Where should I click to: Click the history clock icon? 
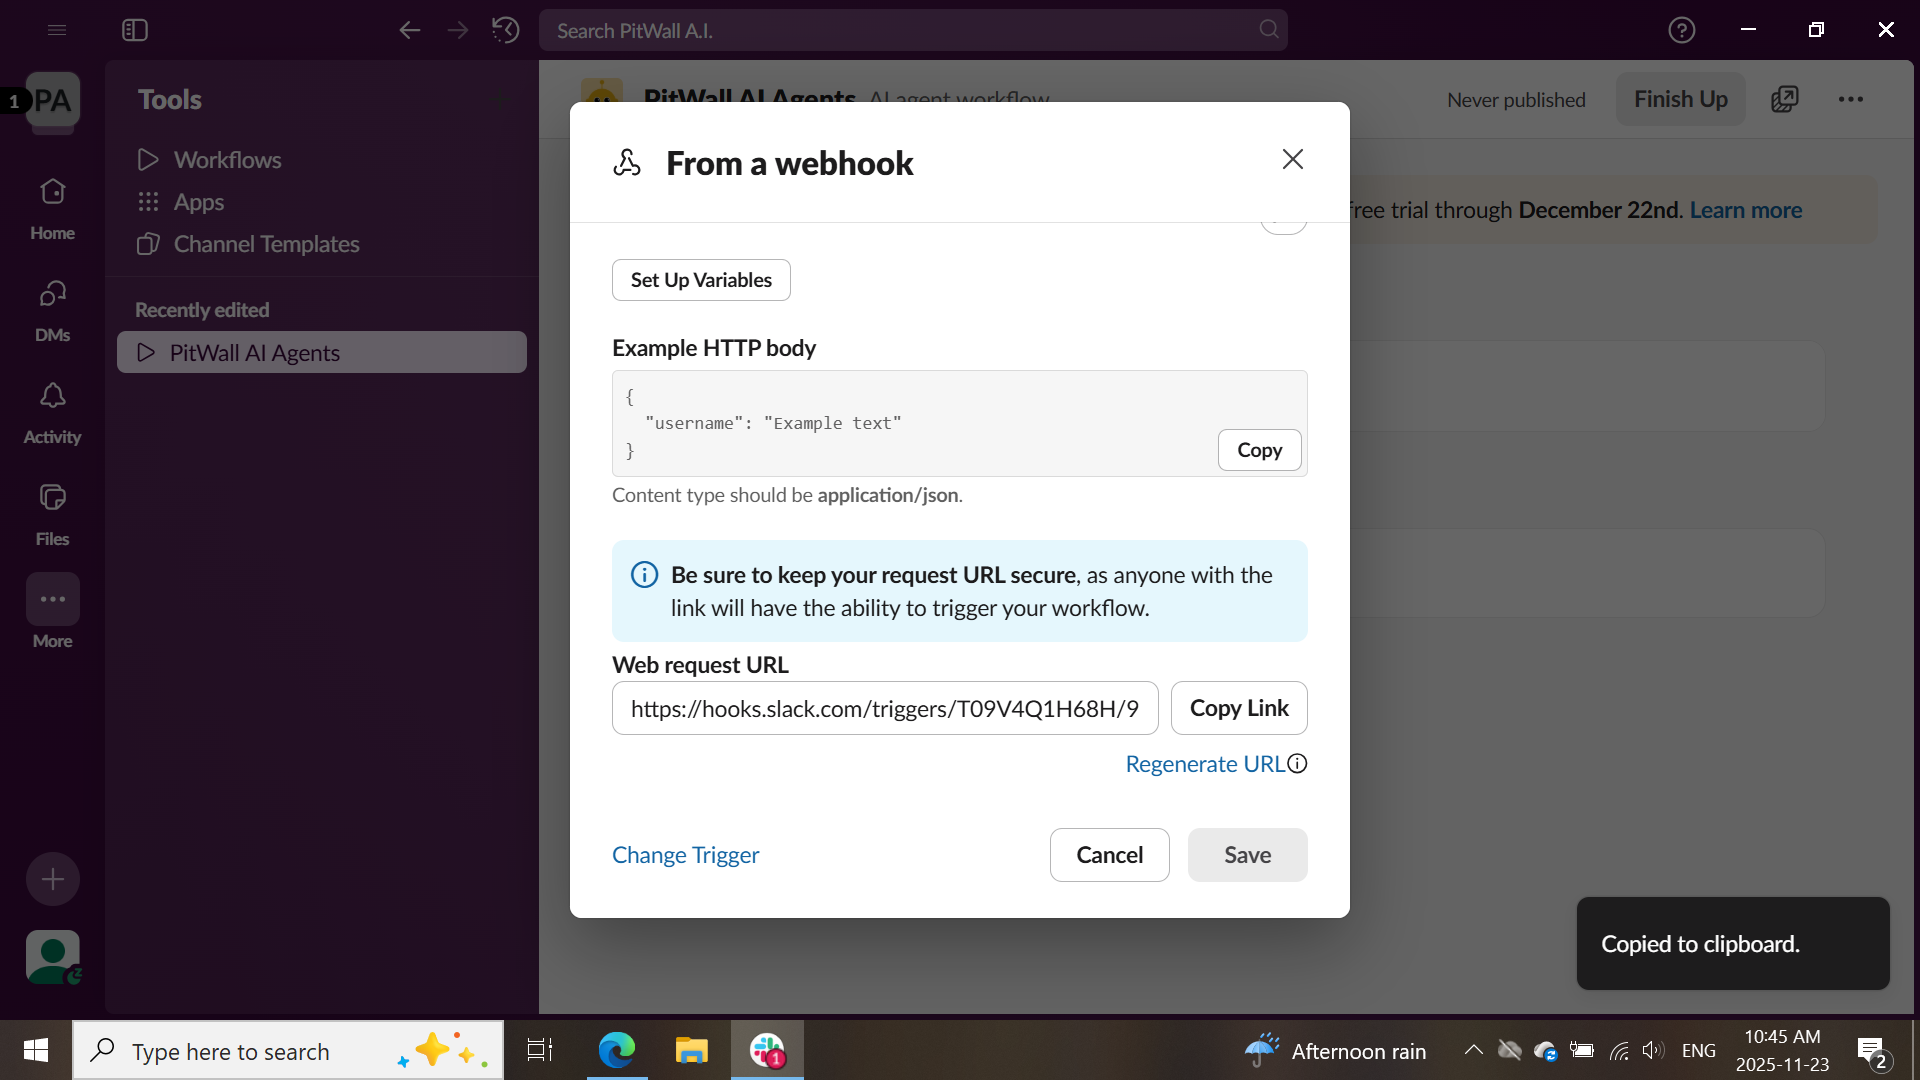point(505,30)
